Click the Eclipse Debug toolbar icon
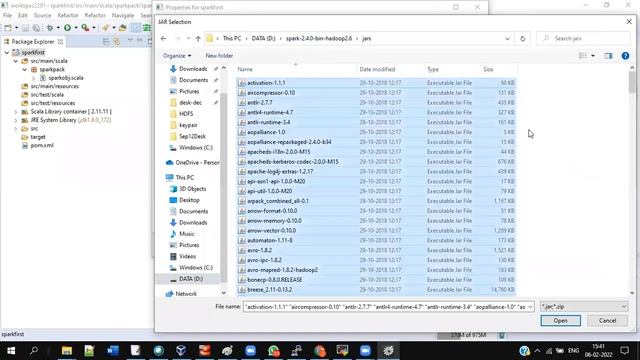 pos(50,27)
